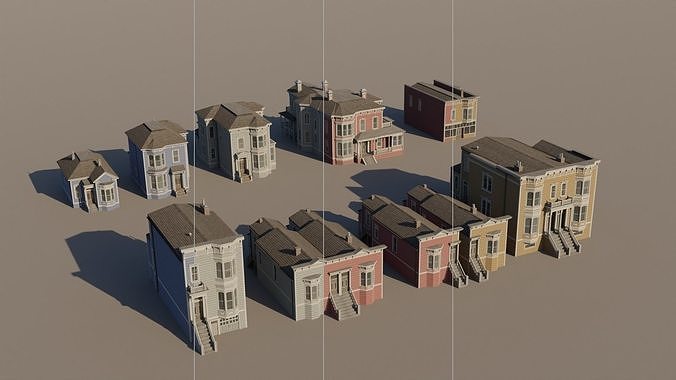Pick the tall white house with blue side wall
This screenshot has height=380, width=676.
[x=197, y=276]
